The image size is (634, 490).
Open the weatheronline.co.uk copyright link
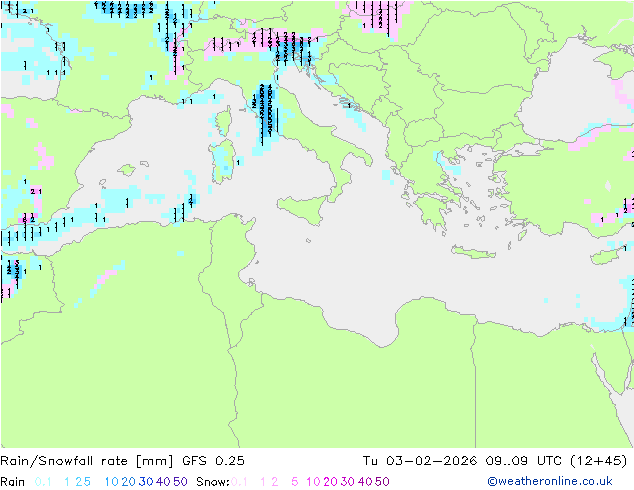coord(550,481)
